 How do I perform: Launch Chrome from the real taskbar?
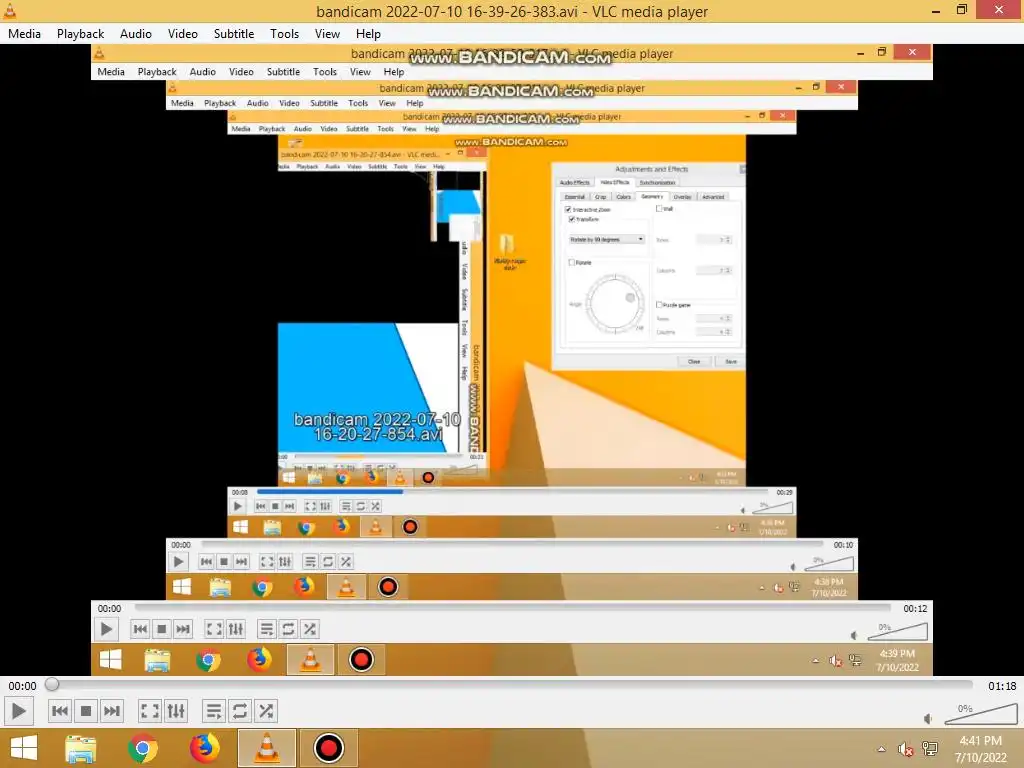(142, 748)
